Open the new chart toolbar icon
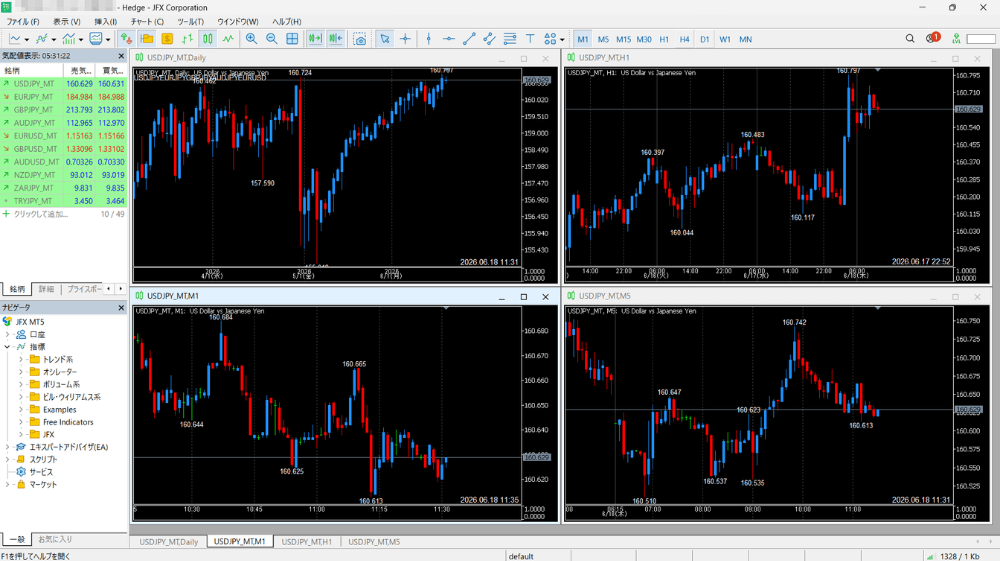The image size is (1000, 561). [x=15, y=39]
